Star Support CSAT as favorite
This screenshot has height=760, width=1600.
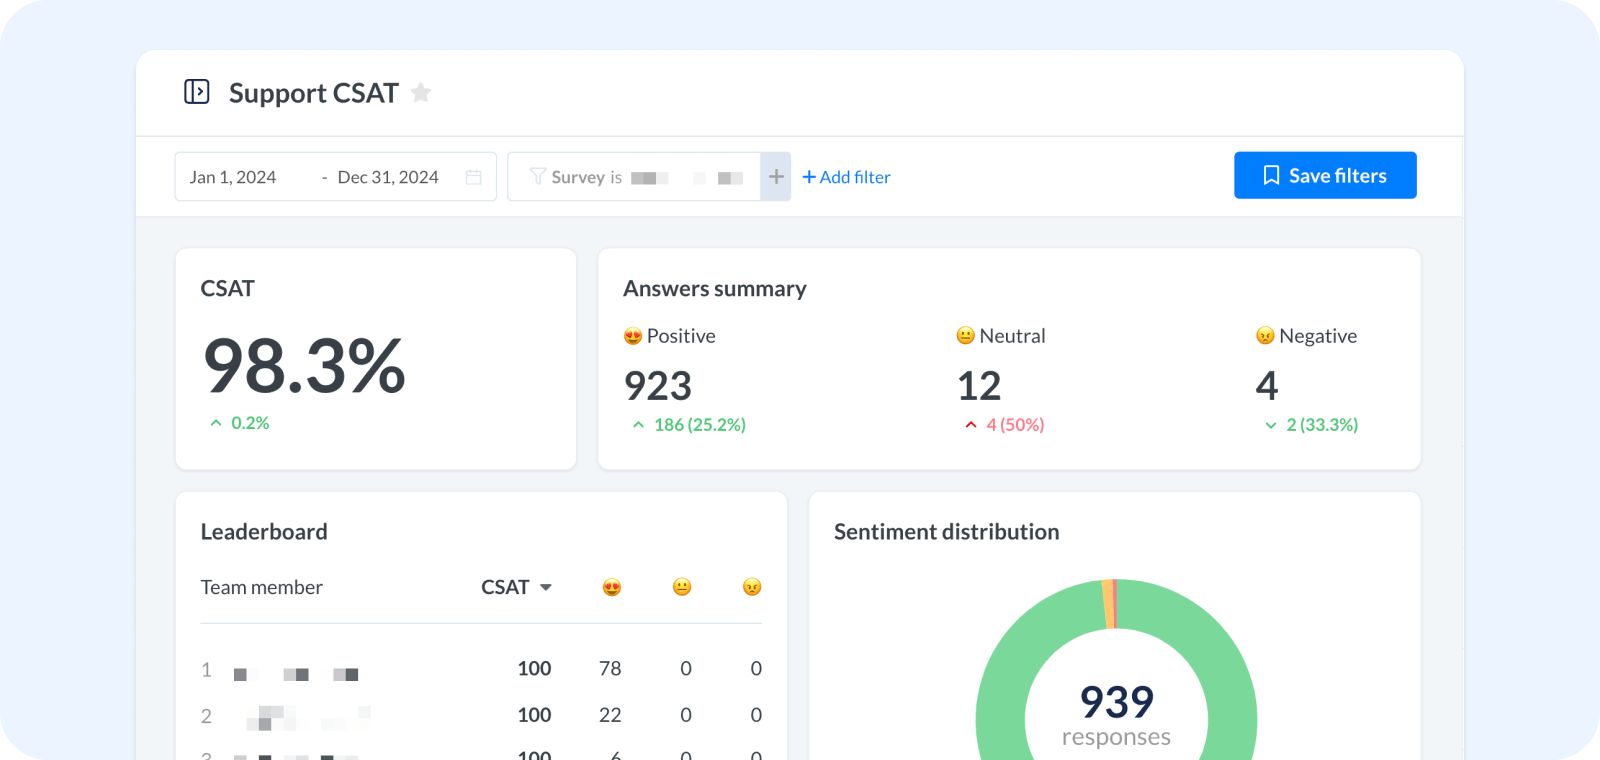(421, 92)
